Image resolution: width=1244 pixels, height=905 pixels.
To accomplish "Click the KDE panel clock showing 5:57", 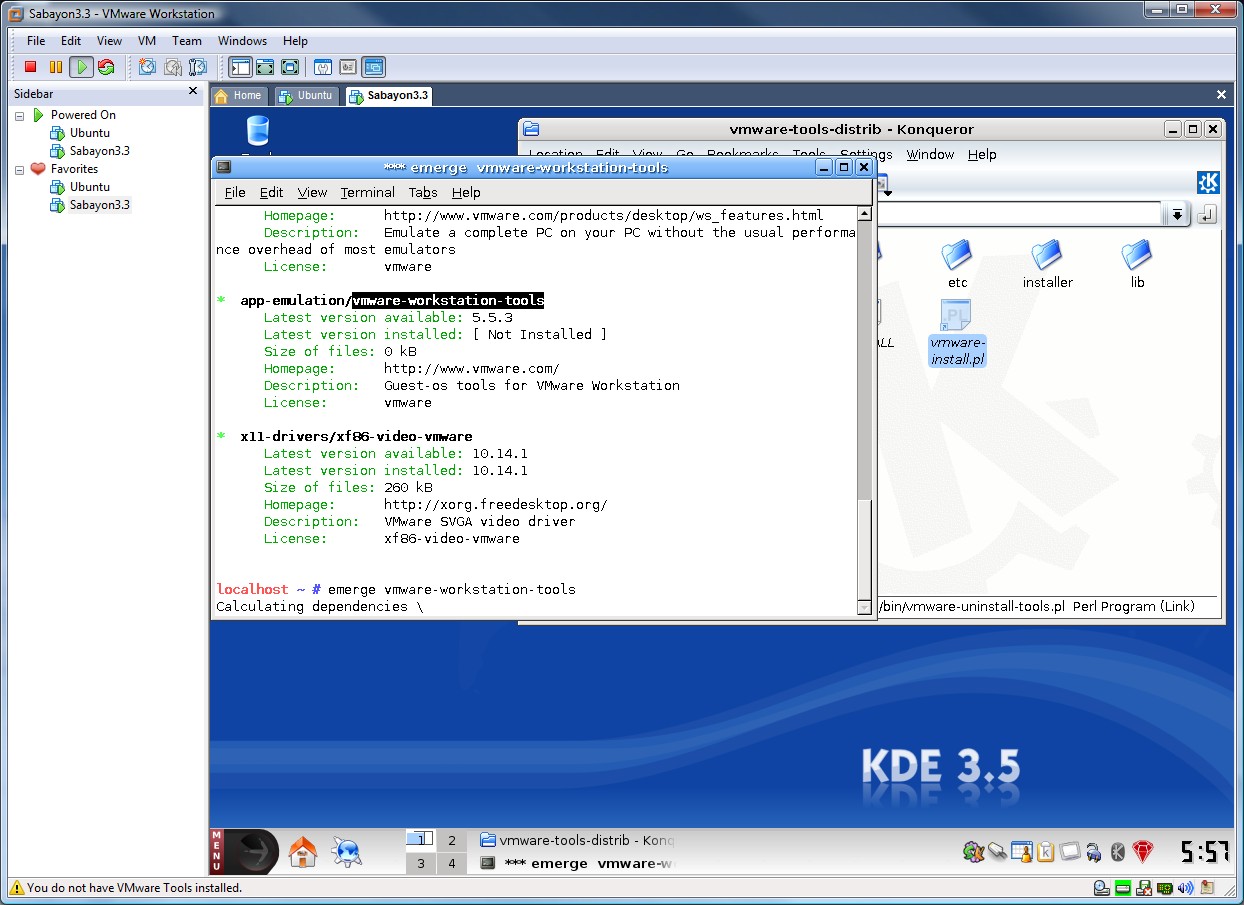I will click(x=1203, y=852).
